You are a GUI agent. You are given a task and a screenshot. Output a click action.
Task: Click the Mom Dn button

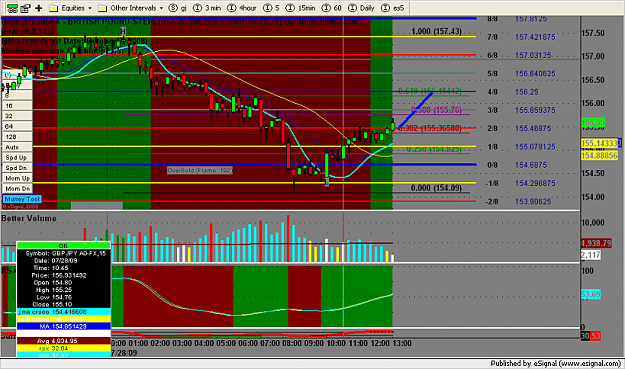click(17, 188)
